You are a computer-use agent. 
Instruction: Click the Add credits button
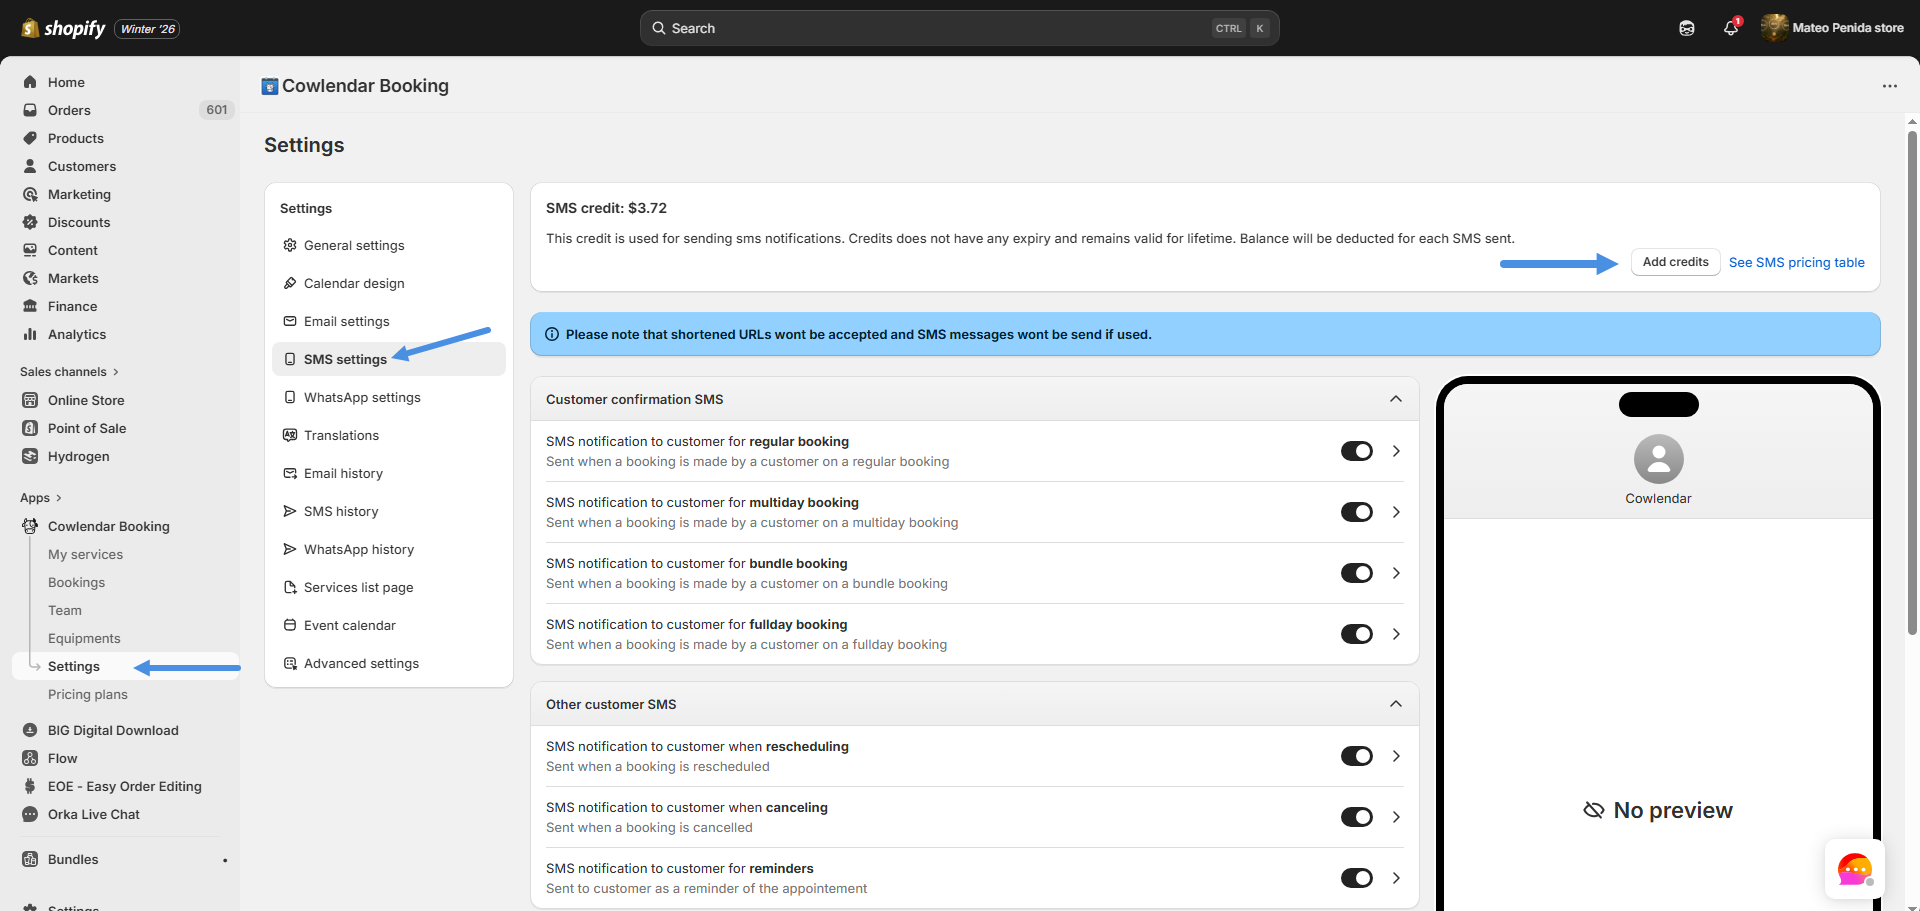1675,262
